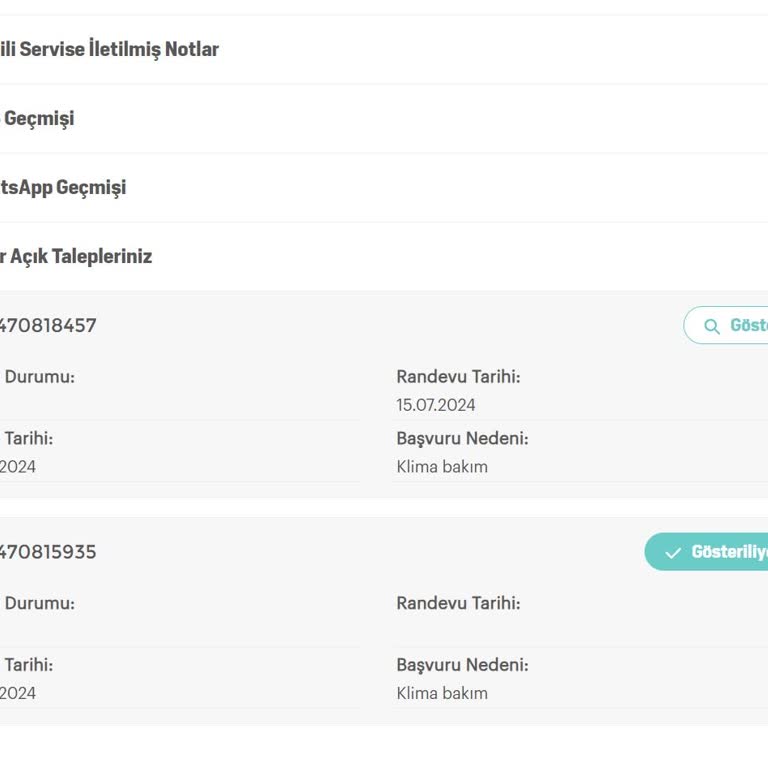Click the checkmark icon in Gösteriliyor button

[673, 553]
